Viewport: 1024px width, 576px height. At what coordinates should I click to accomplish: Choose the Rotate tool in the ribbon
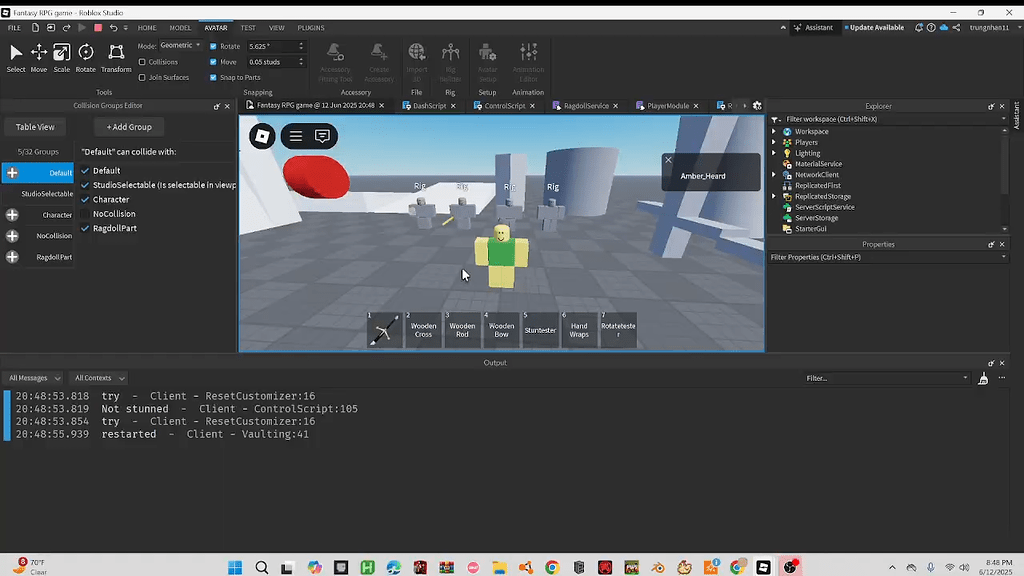(x=86, y=56)
